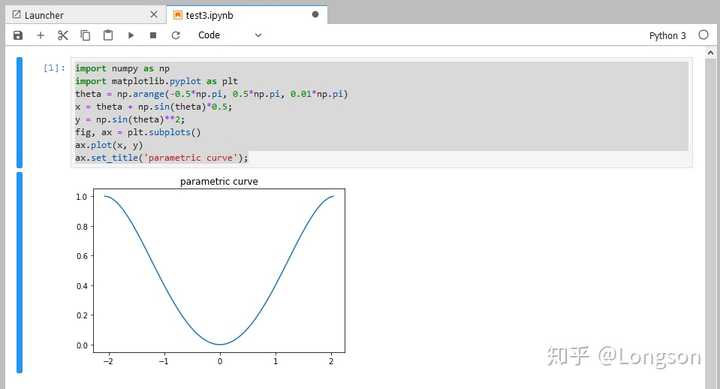
Task: Click the 'parametric curve' plot title
Action: click(219, 181)
